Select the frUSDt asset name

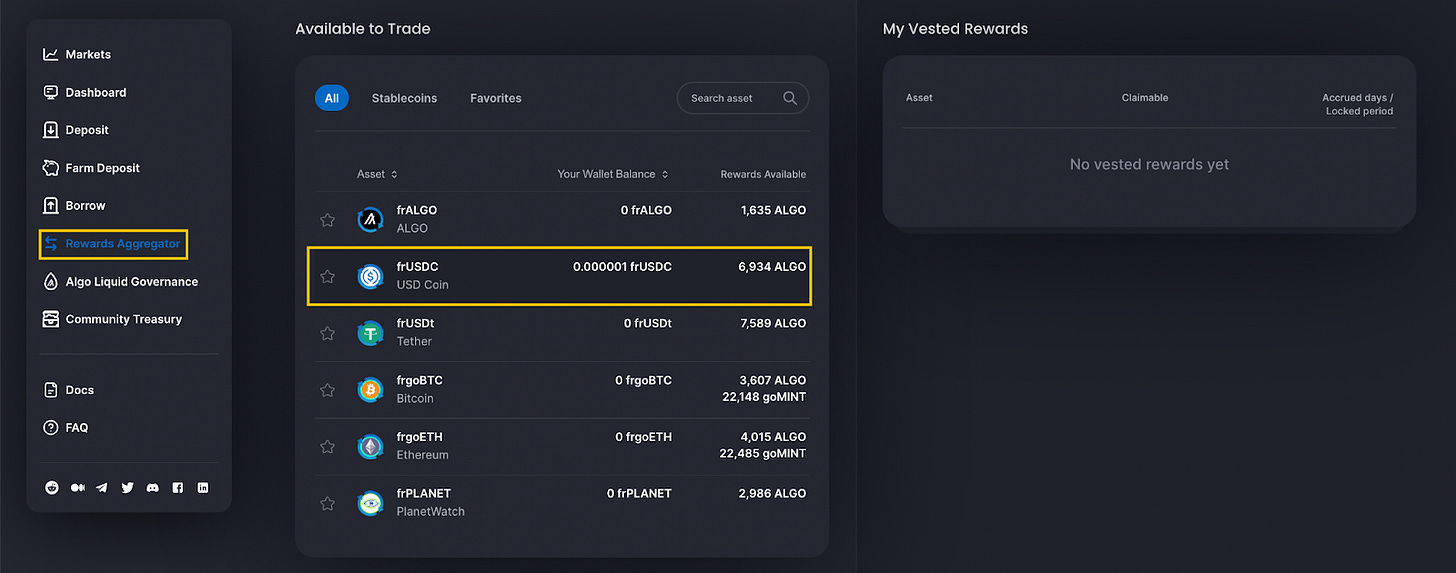[x=415, y=323]
